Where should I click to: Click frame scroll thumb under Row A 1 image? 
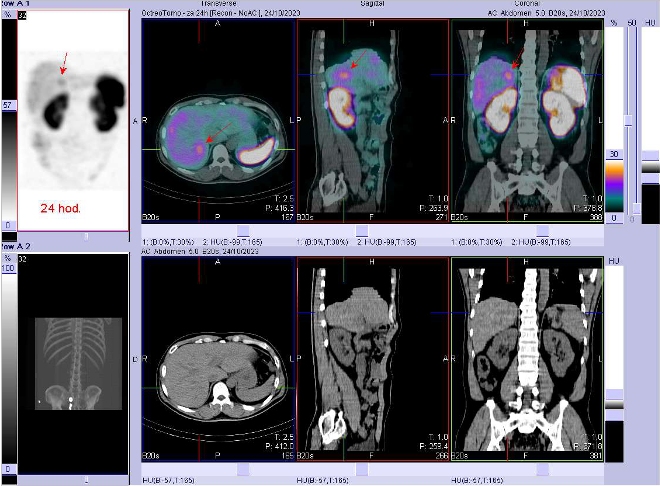[86, 237]
